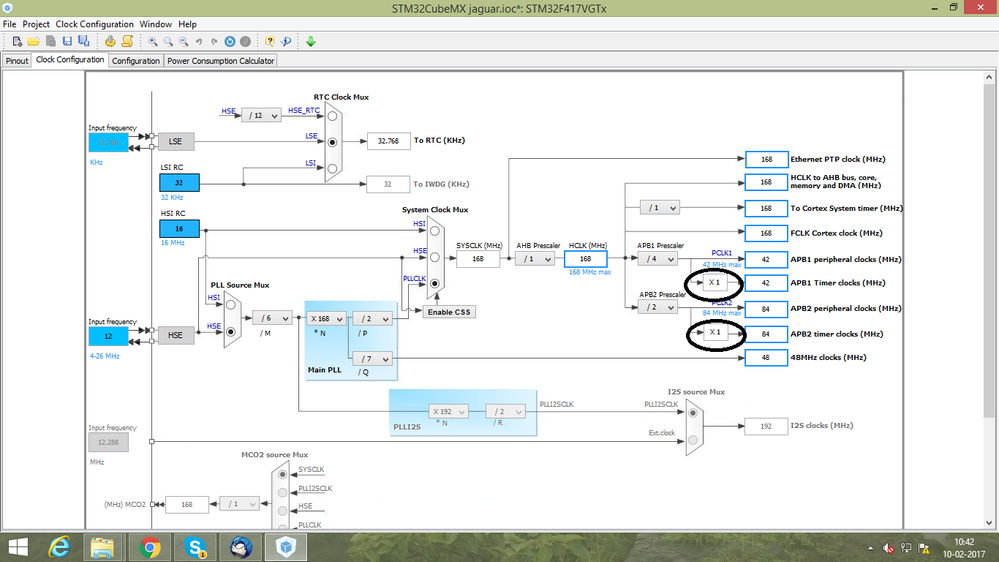Select HSI in System Clock Mux
The image size is (999, 562).
tap(435, 231)
